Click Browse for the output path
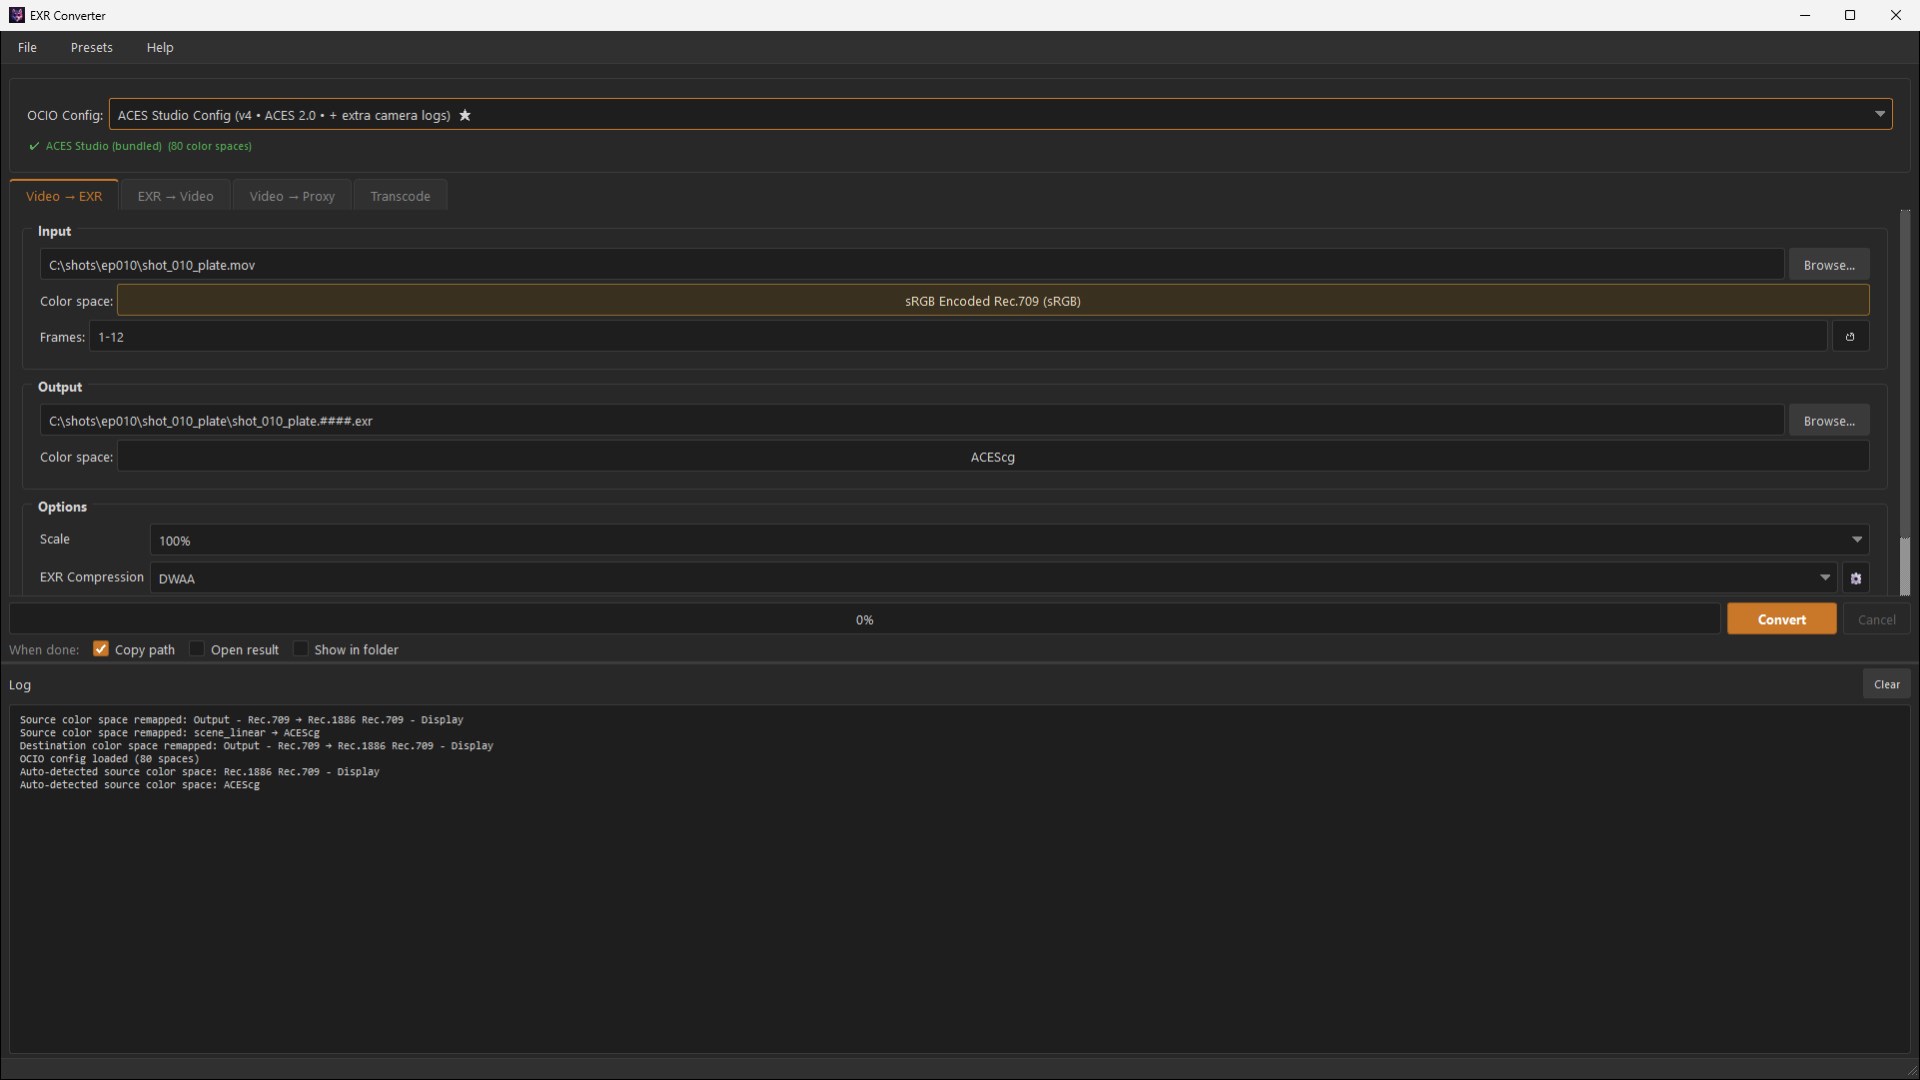The height and width of the screenshot is (1080, 1920). tap(1829, 421)
